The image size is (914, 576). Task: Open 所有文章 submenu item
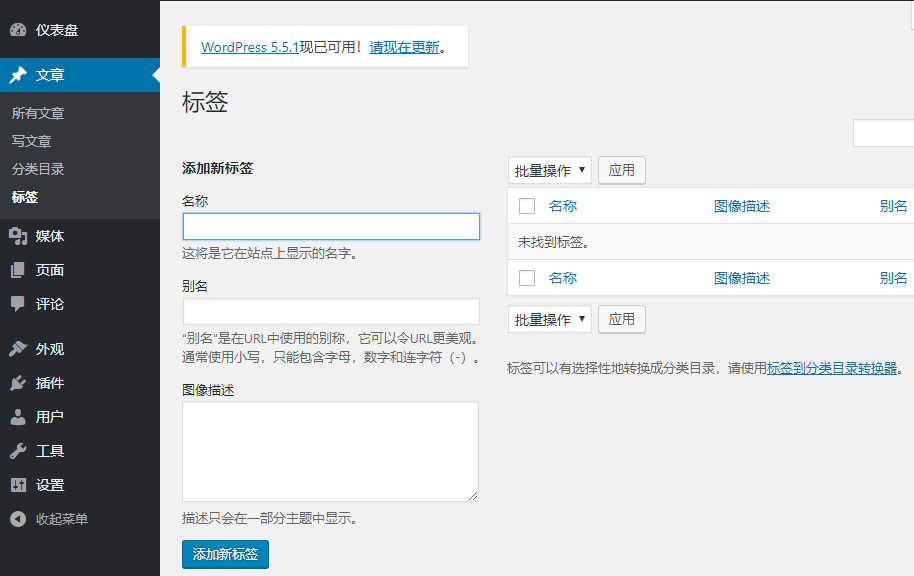tap(38, 113)
